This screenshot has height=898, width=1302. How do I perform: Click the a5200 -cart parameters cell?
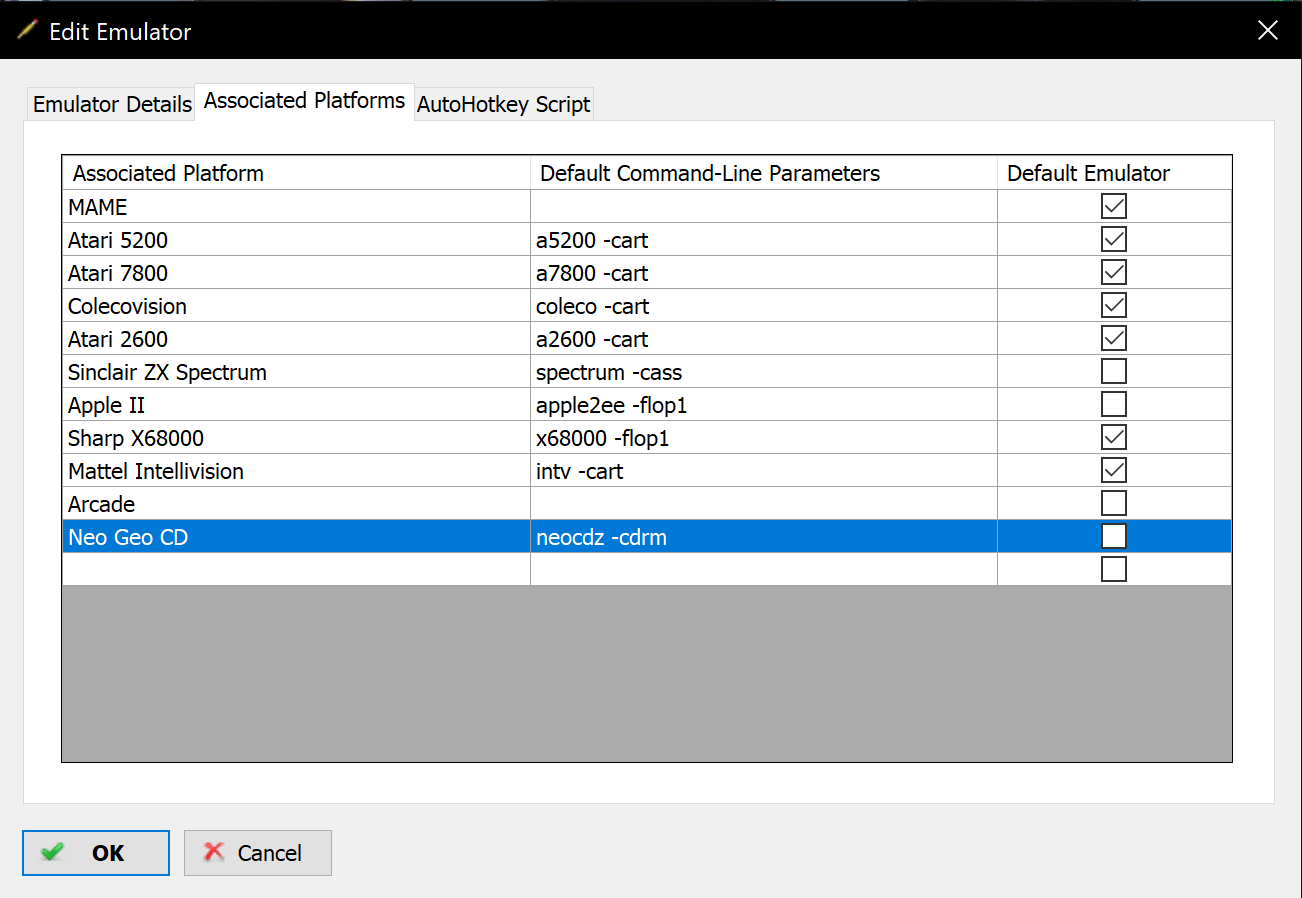coord(764,239)
